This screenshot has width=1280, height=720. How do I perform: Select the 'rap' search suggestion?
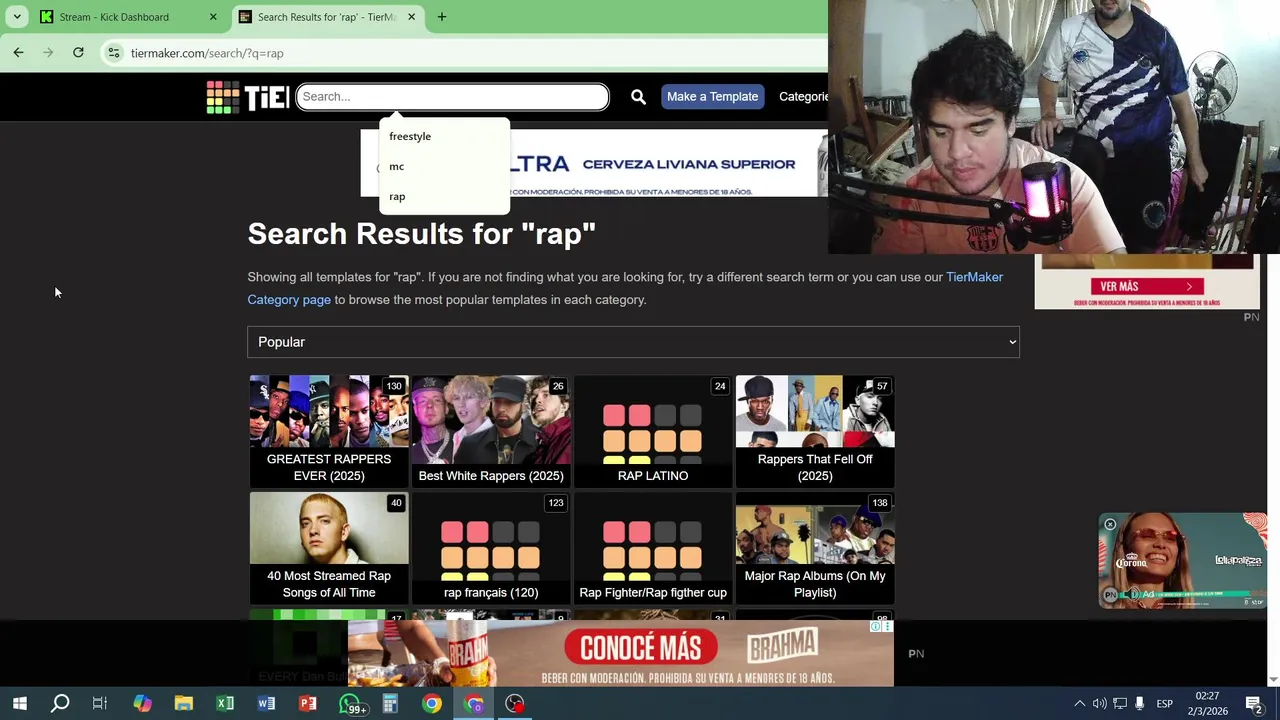pos(444,196)
